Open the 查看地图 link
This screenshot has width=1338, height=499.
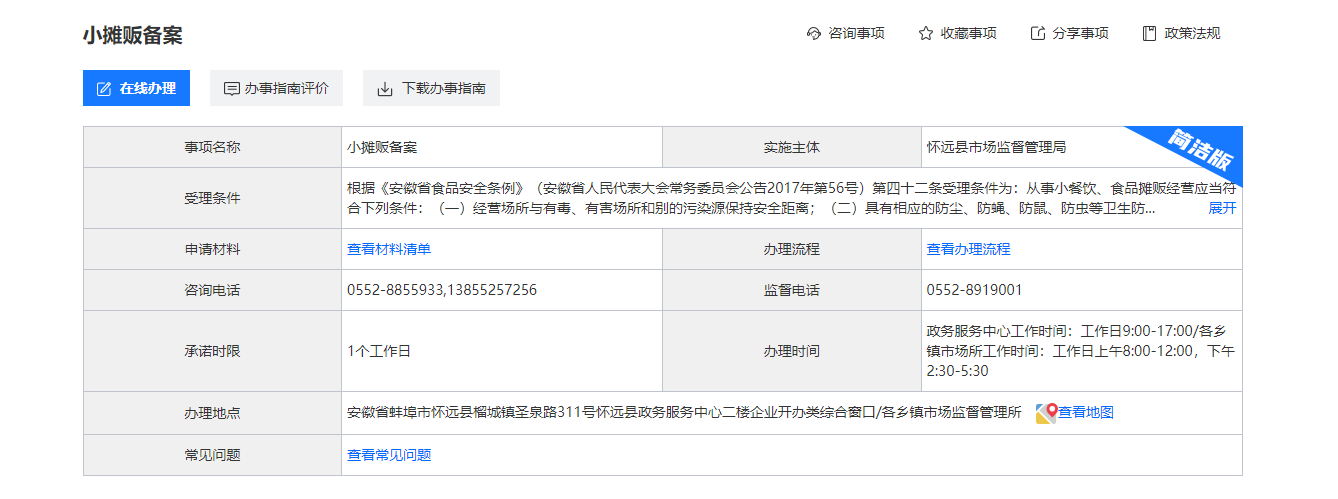(x=1086, y=412)
